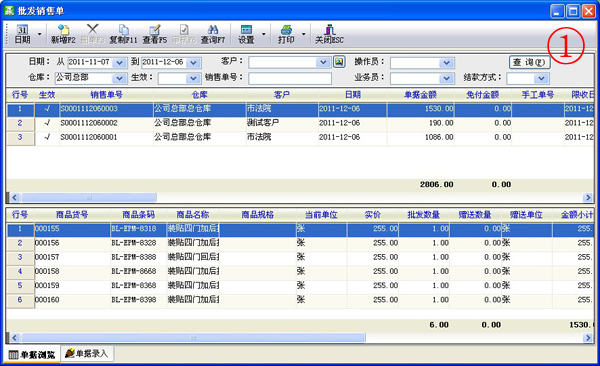Expand the 结款方式 payment method dropdown
This screenshot has width=600, height=366.
[x=541, y=78]
